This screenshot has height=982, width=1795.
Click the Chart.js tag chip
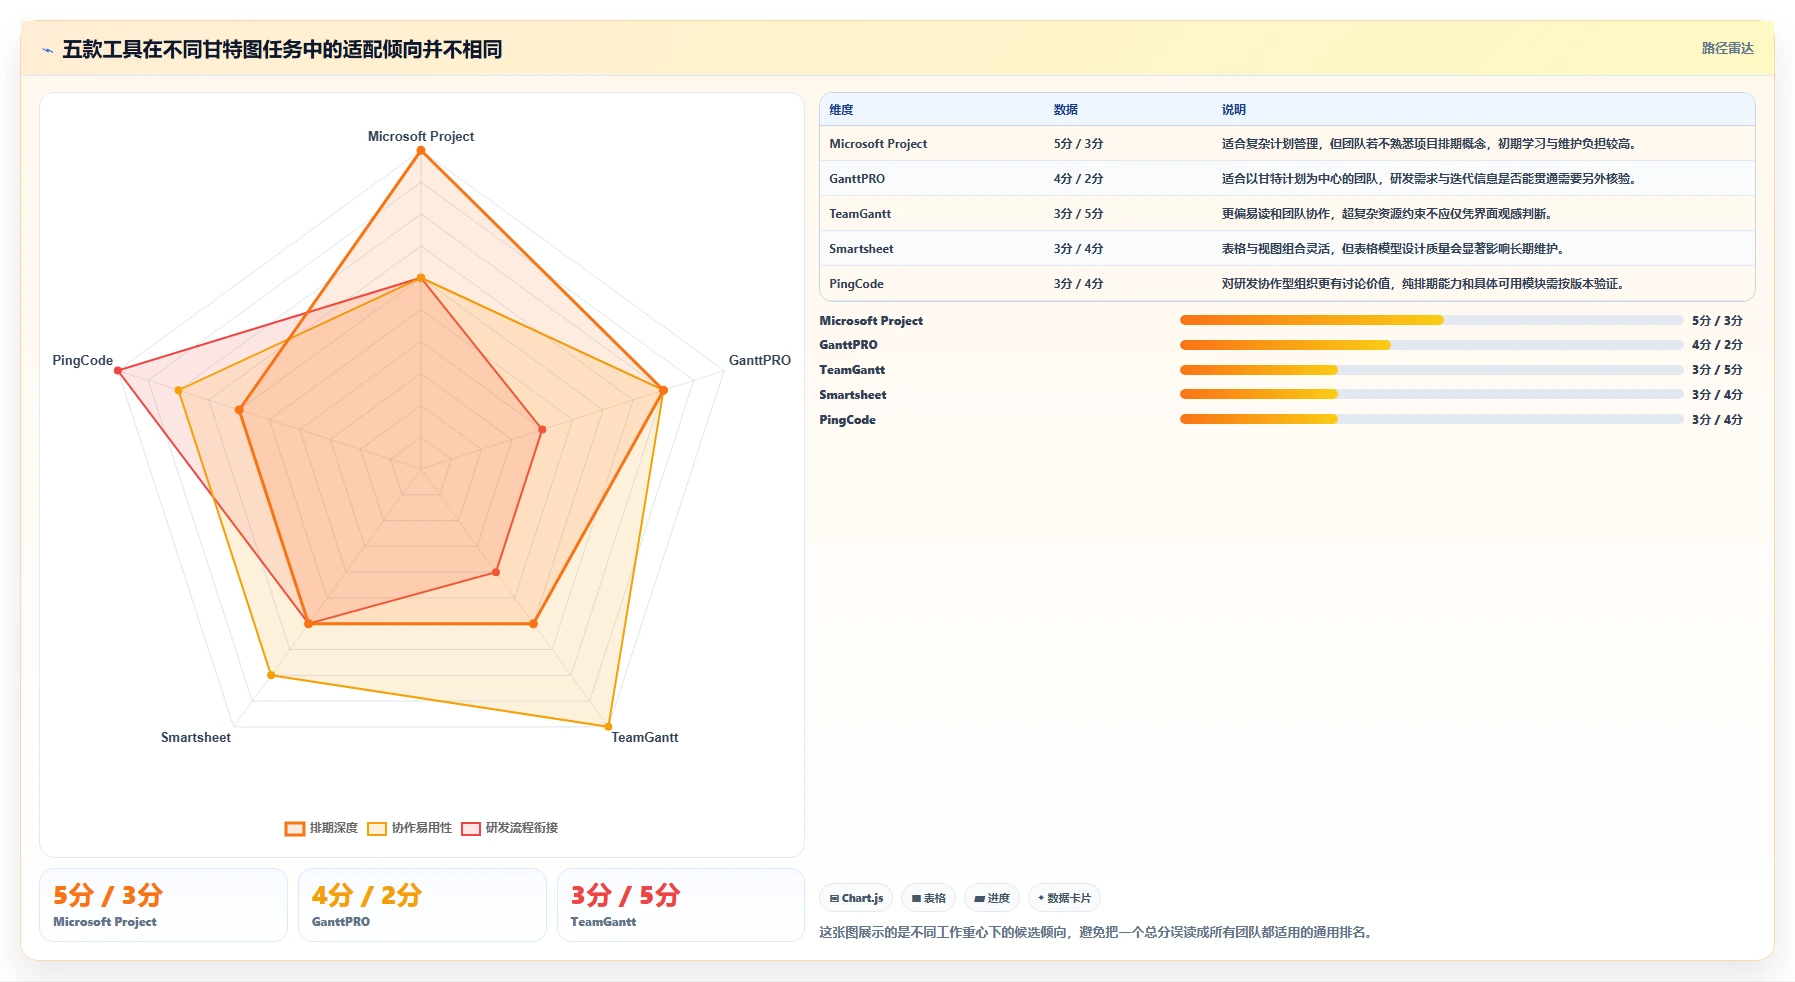point(856,898)
